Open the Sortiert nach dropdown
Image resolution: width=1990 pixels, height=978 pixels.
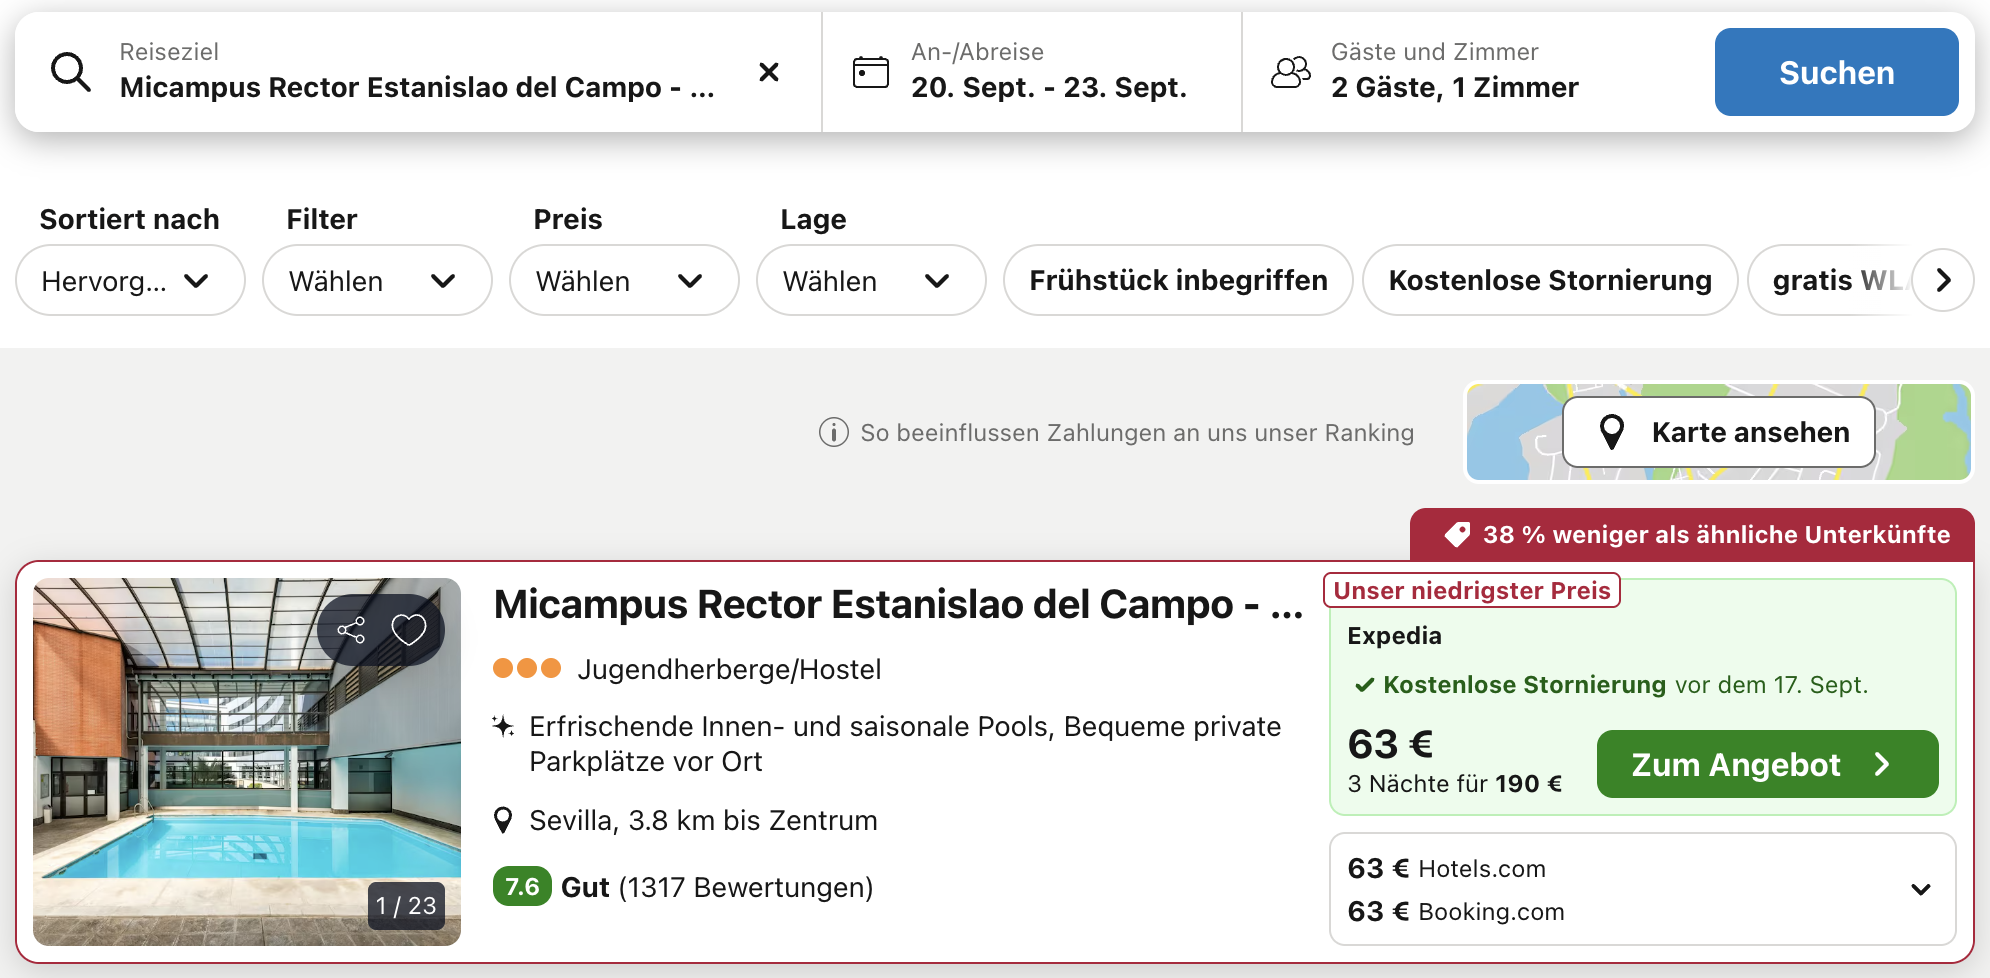coord(130,281)
